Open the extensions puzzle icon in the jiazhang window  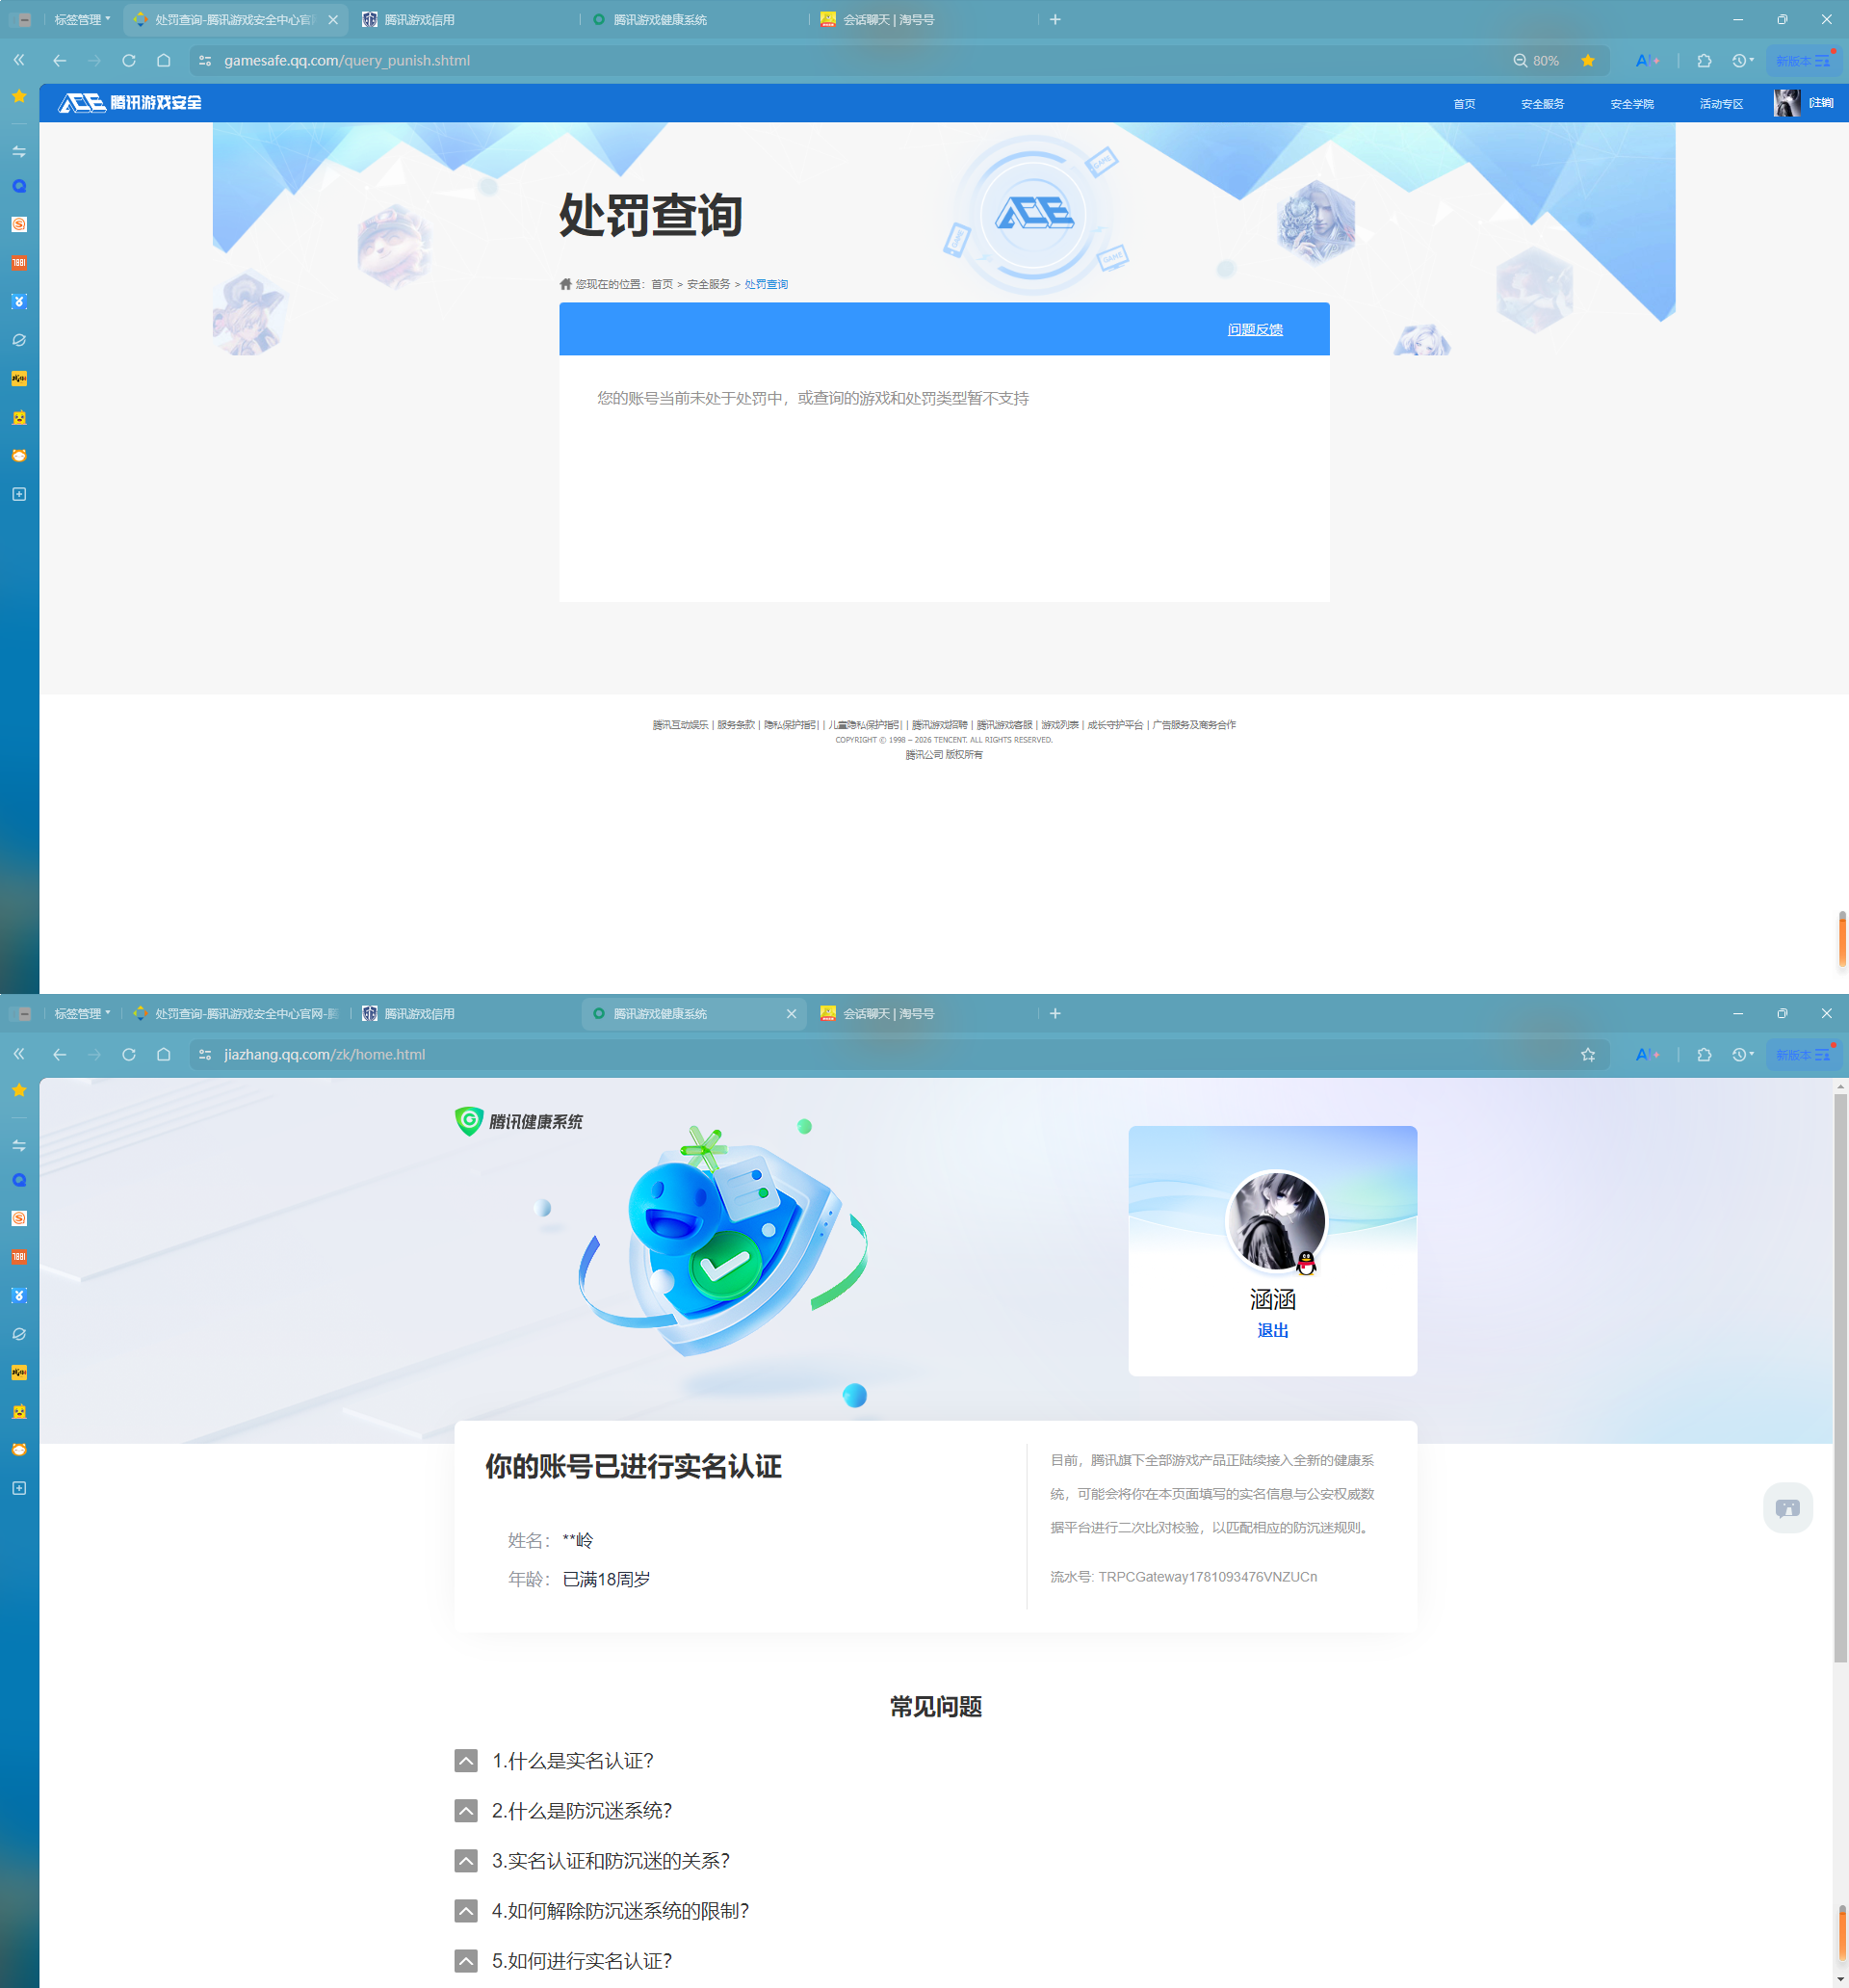[x=1705, y=1054]
